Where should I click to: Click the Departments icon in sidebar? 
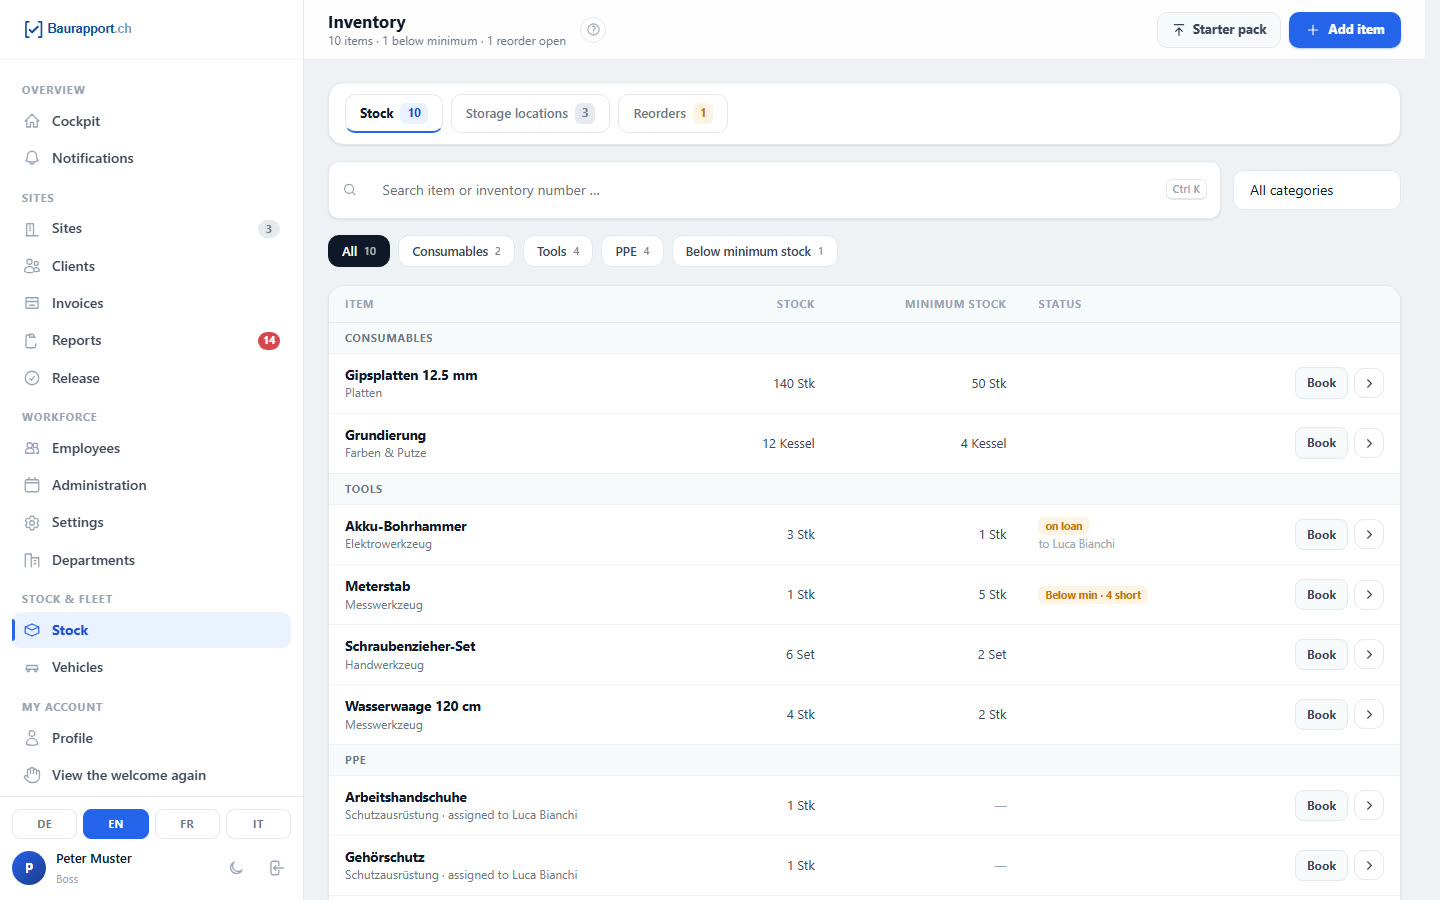32,560
